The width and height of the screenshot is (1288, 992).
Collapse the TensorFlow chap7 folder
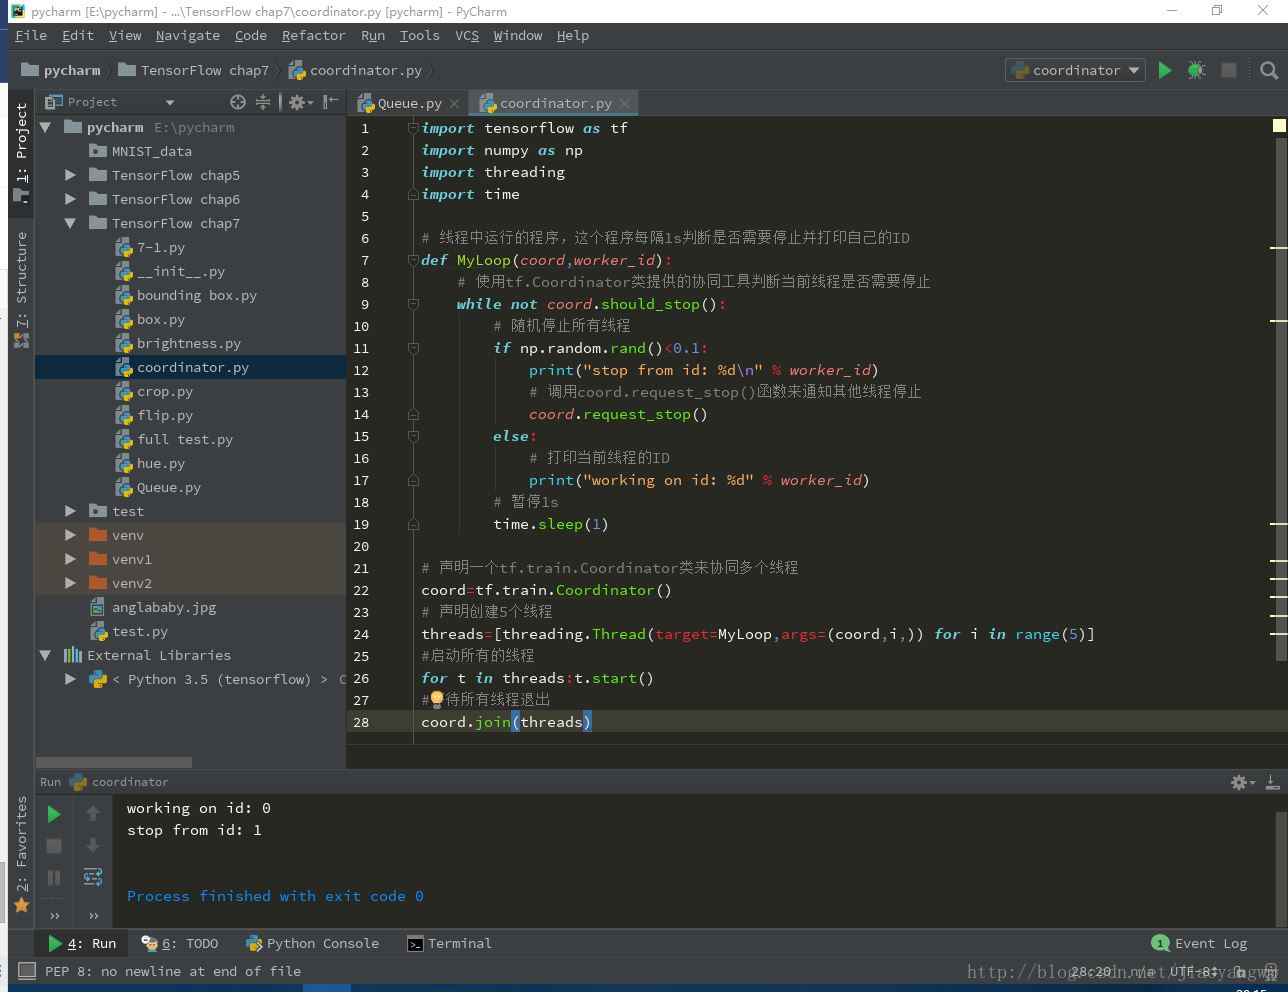tap(70, 223)
